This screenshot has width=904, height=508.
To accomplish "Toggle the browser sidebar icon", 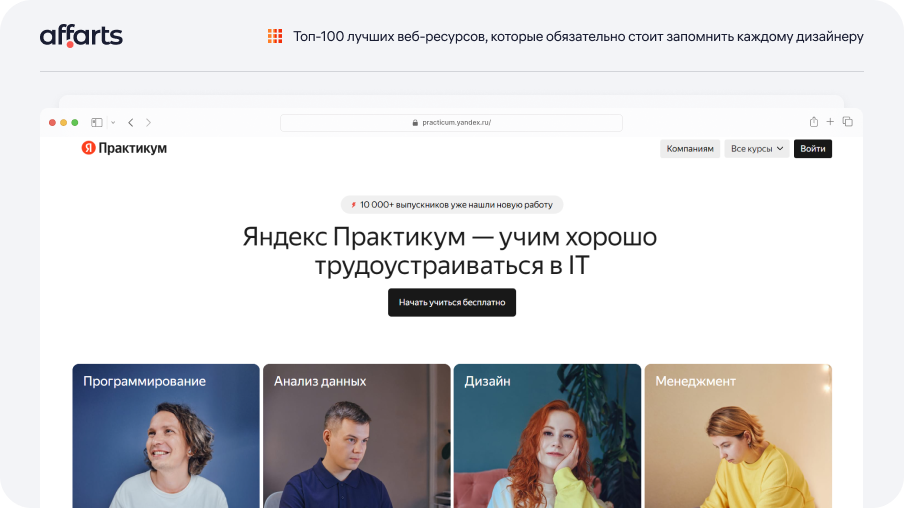I will pos(97,122).
